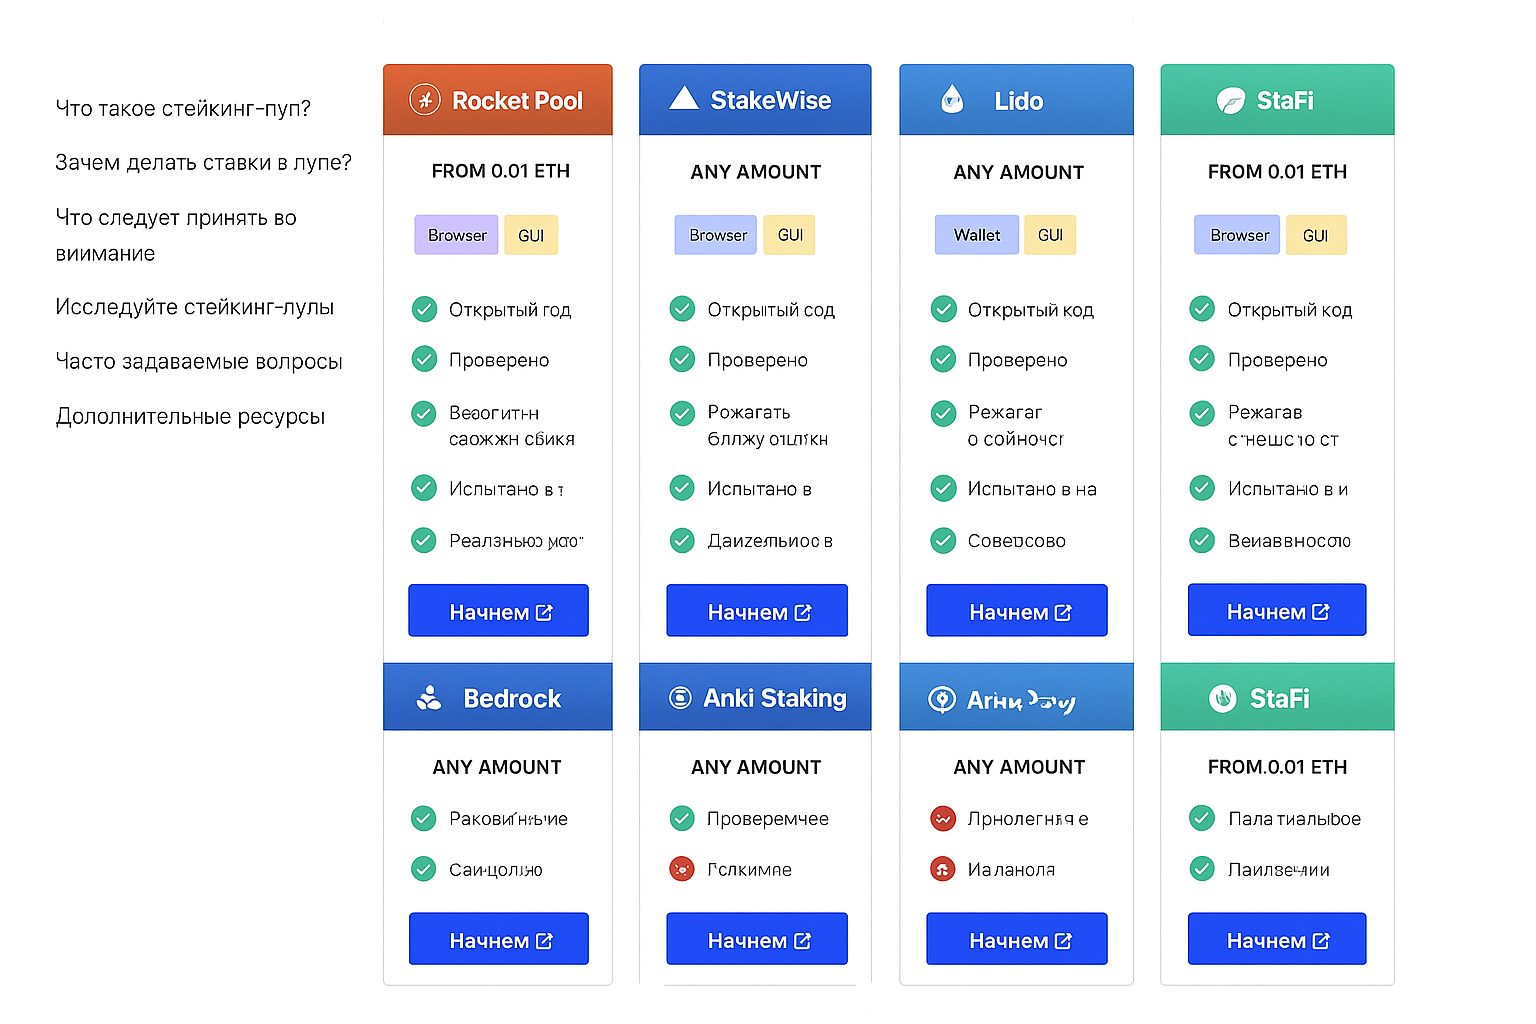
Task: Select the StakeWise triangle logo
Action: (x=684, y=97)
